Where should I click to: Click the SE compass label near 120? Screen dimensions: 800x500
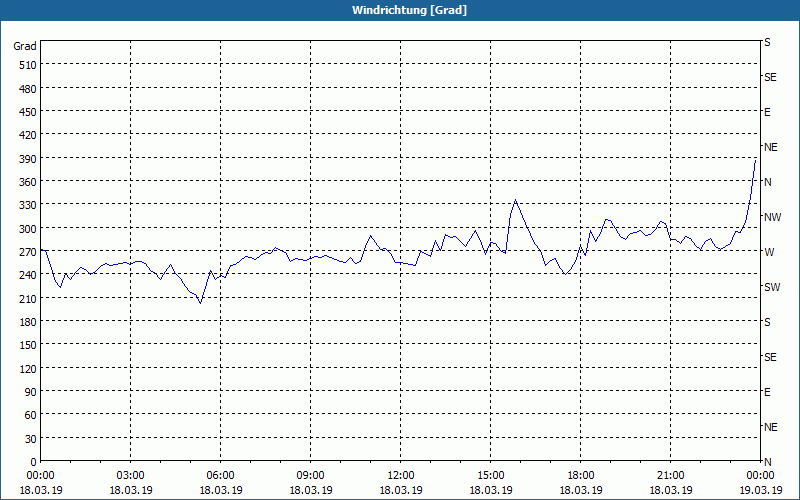pos(770,358)
